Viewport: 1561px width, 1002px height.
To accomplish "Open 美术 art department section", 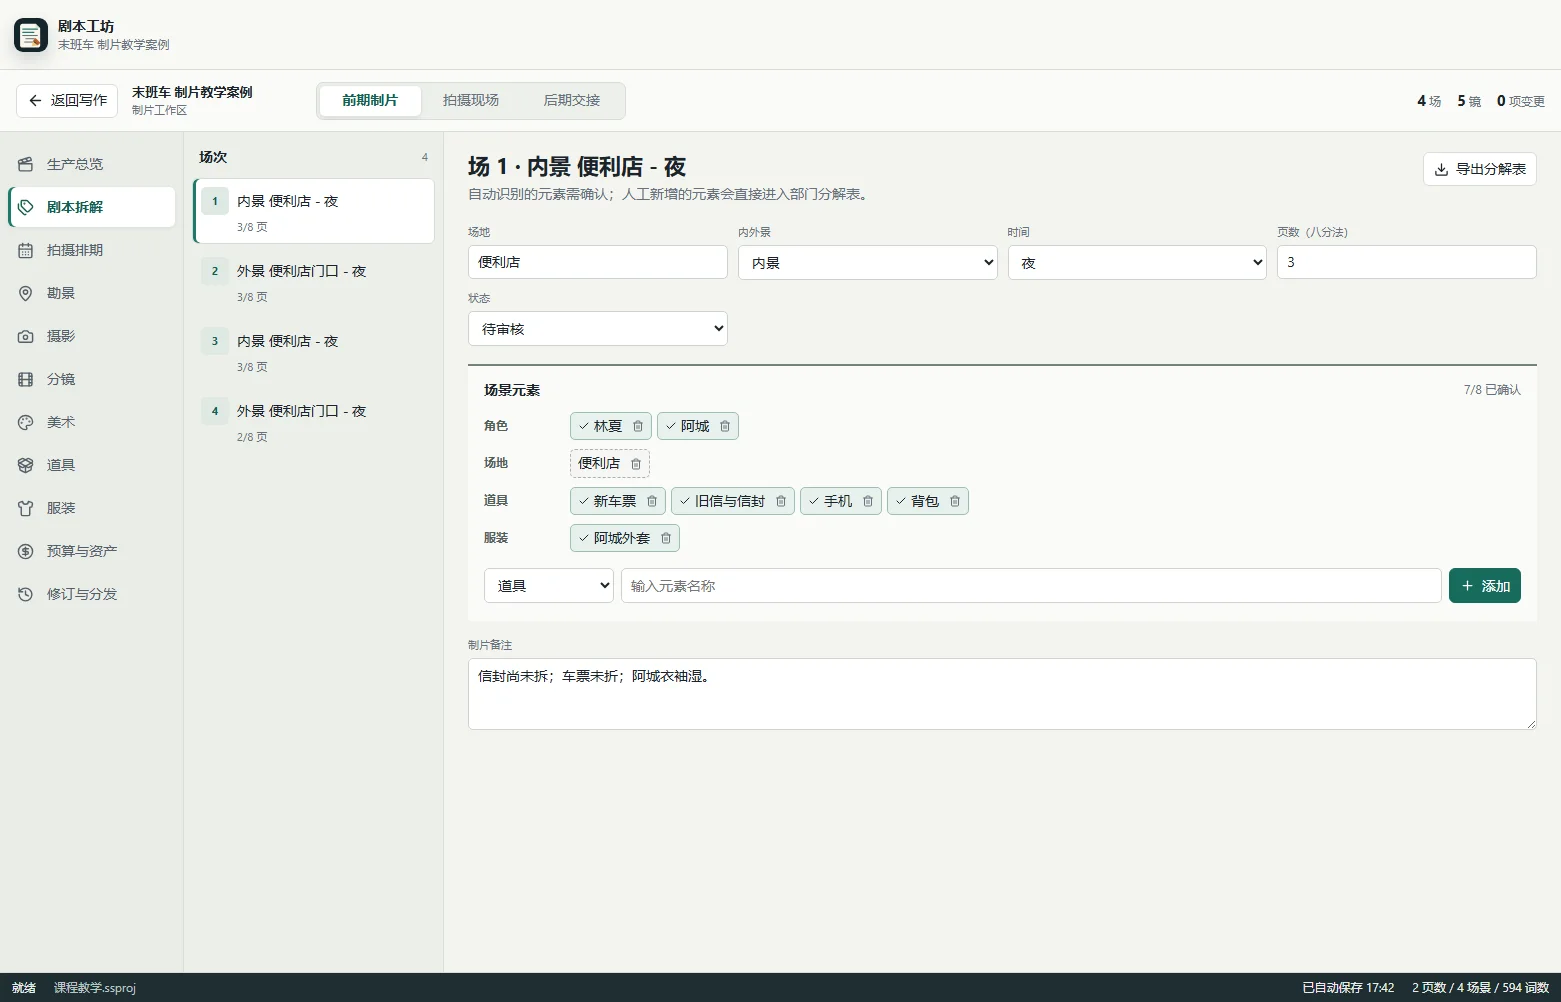I will [92, 422].
